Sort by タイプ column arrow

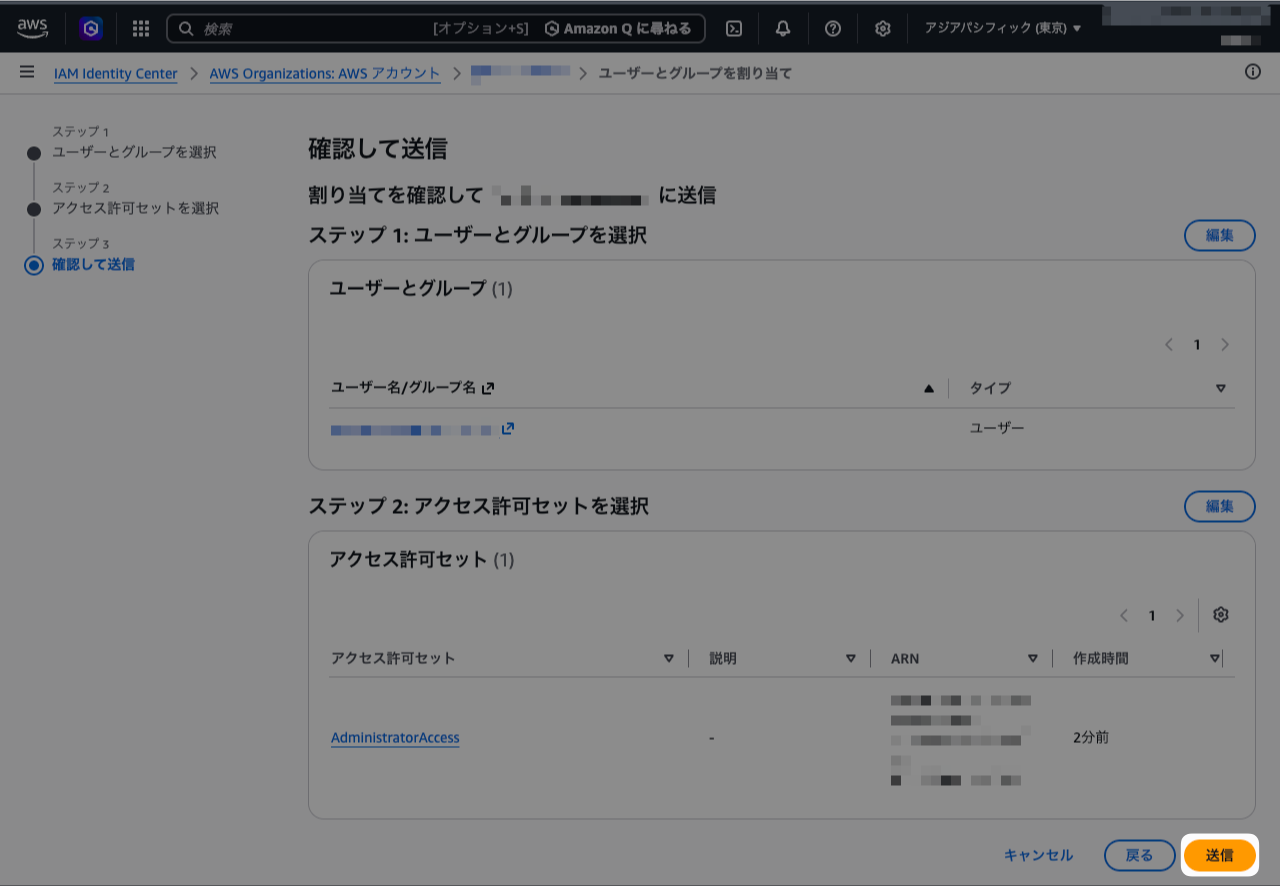click(1220, 388)
